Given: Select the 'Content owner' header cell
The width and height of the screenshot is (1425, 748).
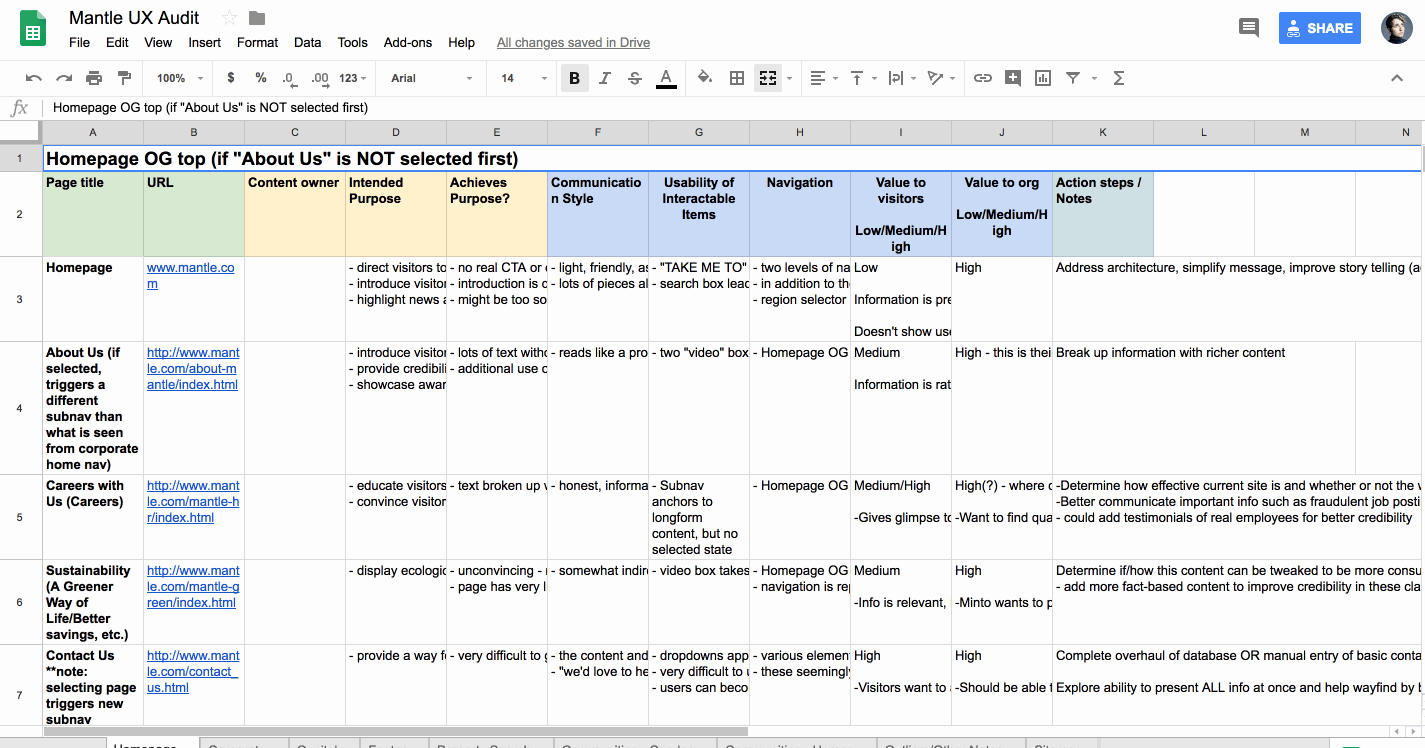Looking at the screenshot, I should coord(295,214).
